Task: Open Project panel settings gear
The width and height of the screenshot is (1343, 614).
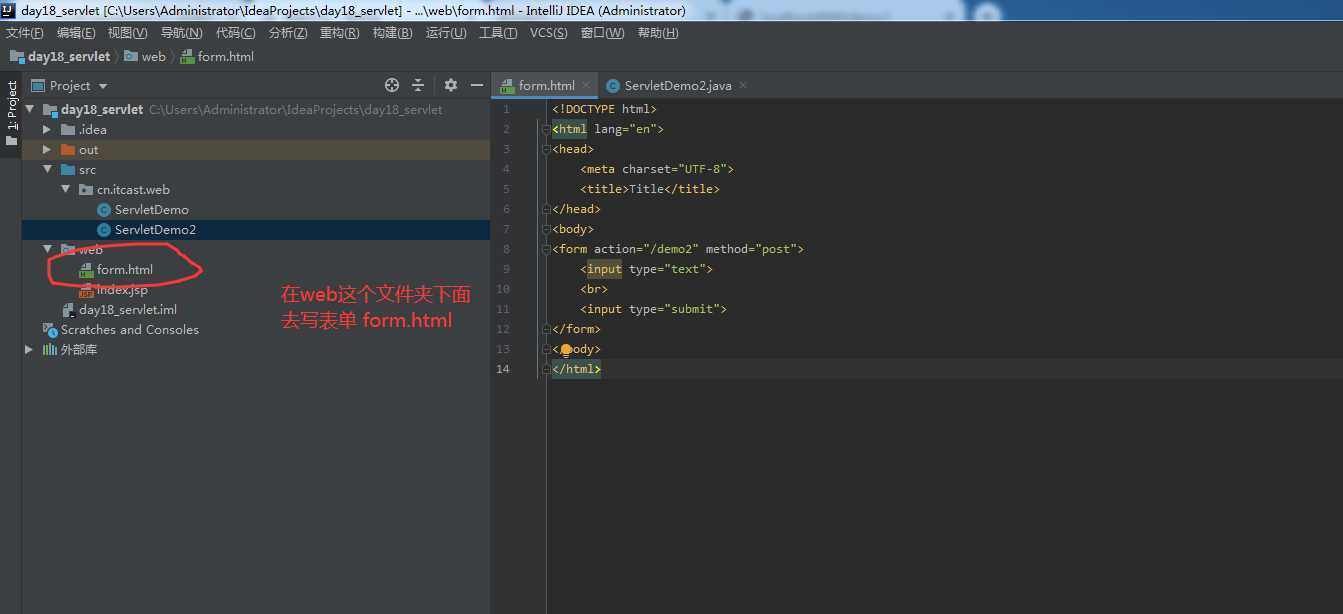Action: pyautogui.click(x=450, y=85)
